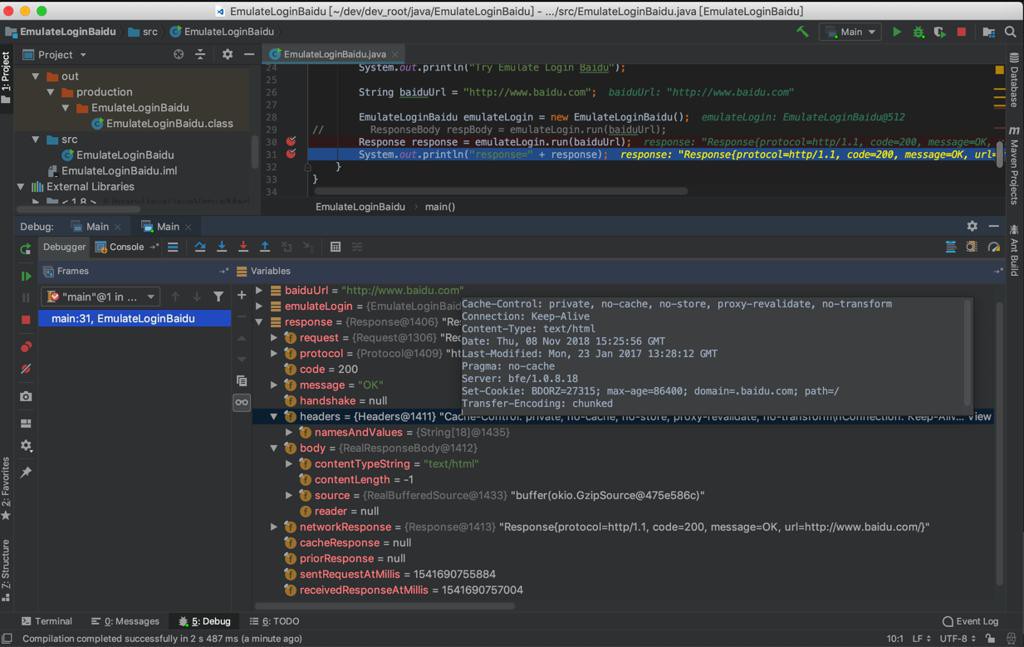Open Search Everywhere magnifier

(1010, 31)
